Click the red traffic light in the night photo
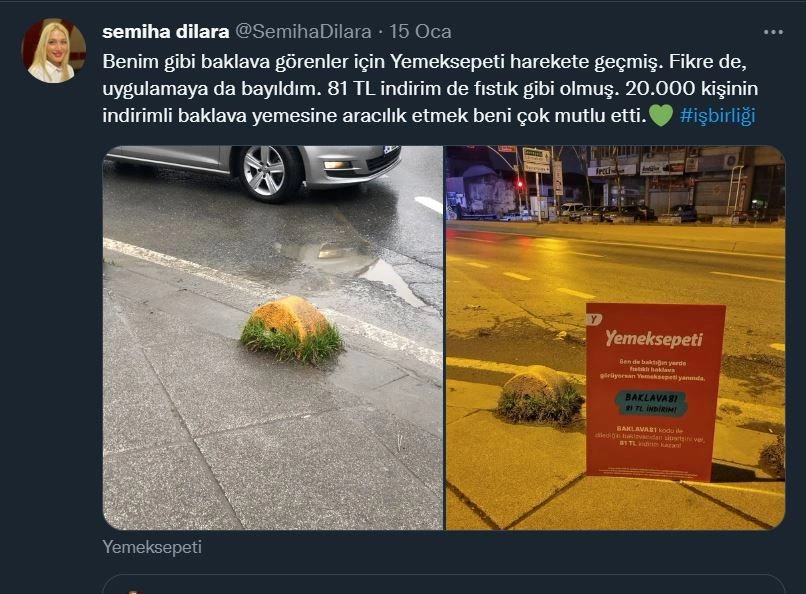806x594 pixels. 520,184
